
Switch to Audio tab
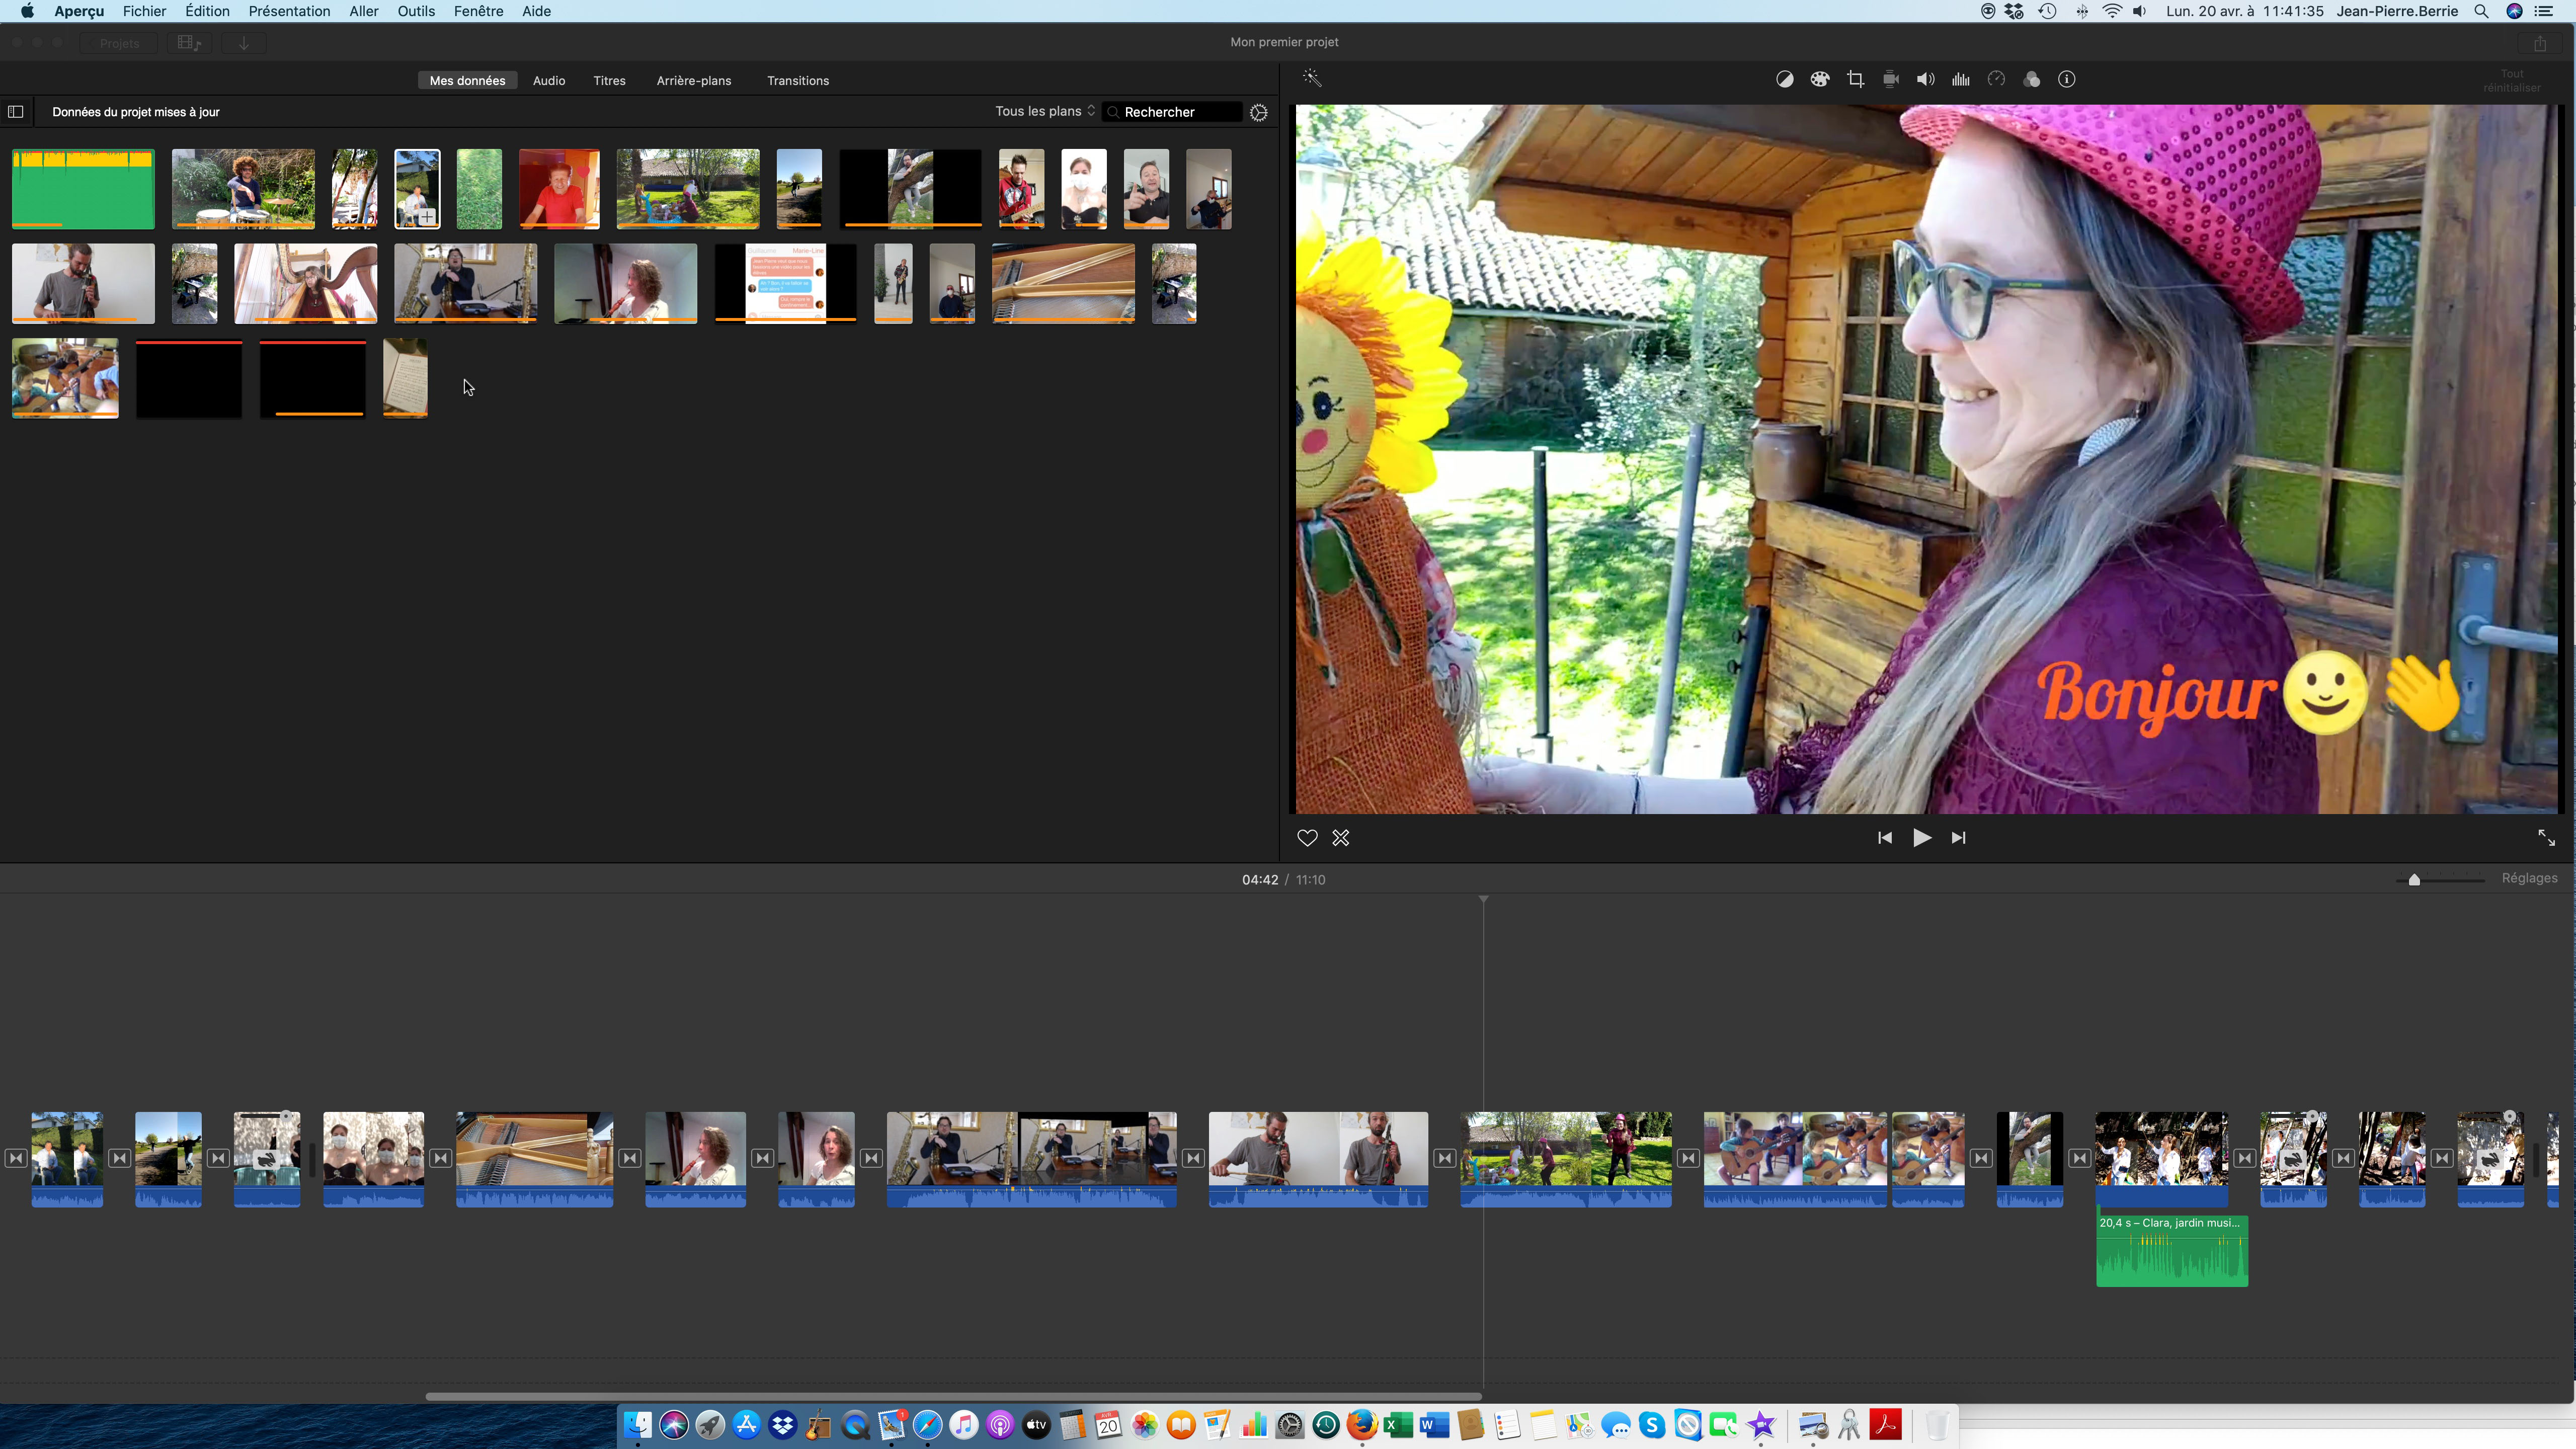click(549, 81)
